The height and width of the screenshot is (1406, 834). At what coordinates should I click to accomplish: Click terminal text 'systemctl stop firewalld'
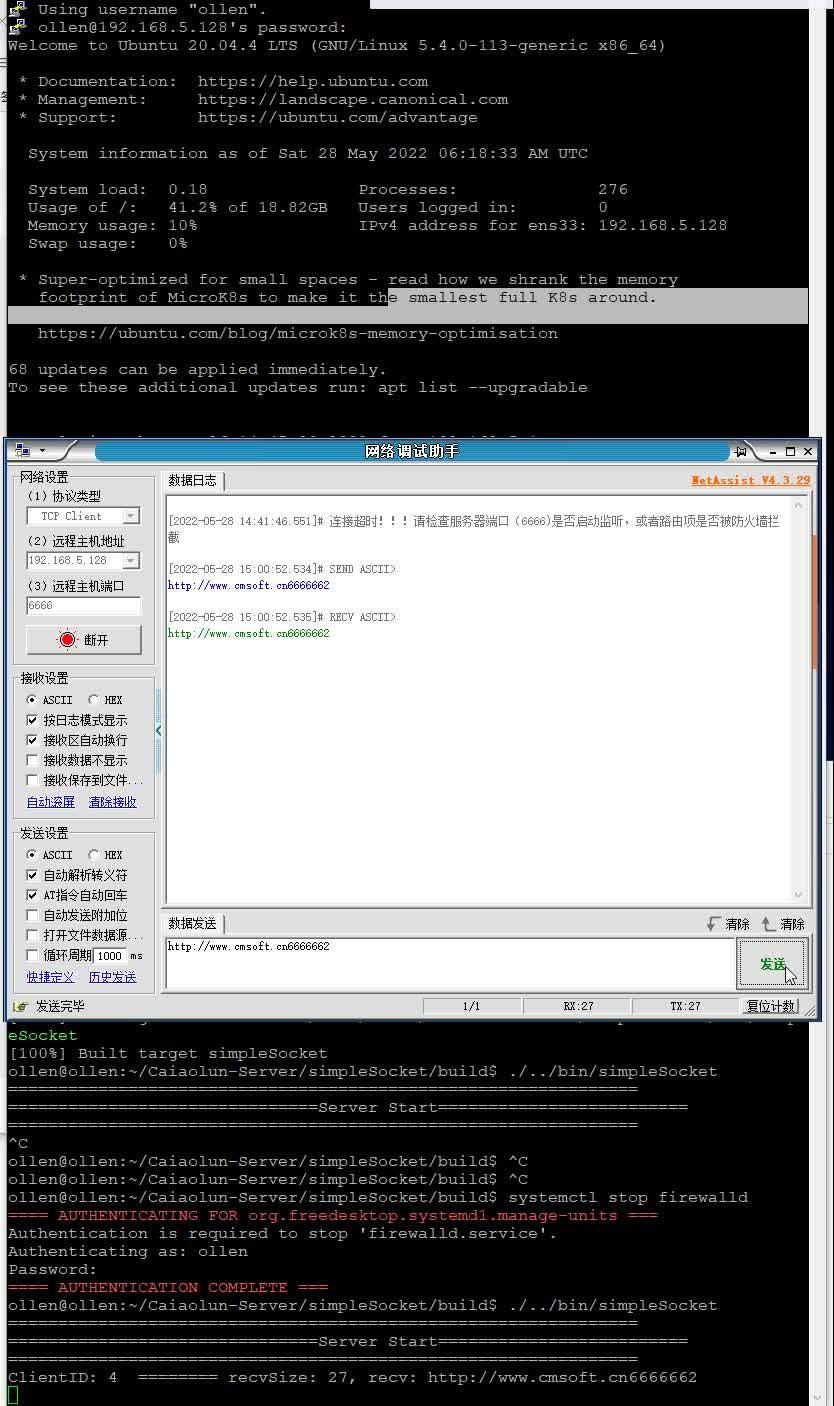[x=628, y=1197]
